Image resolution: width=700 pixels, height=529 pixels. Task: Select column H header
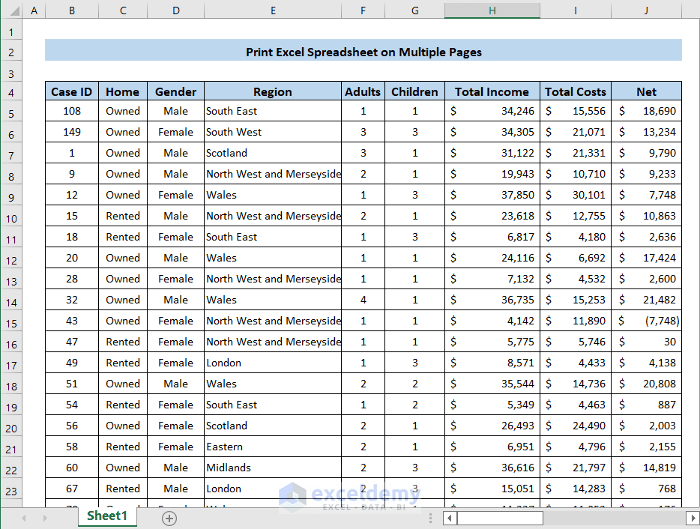[x=492, y=10]
